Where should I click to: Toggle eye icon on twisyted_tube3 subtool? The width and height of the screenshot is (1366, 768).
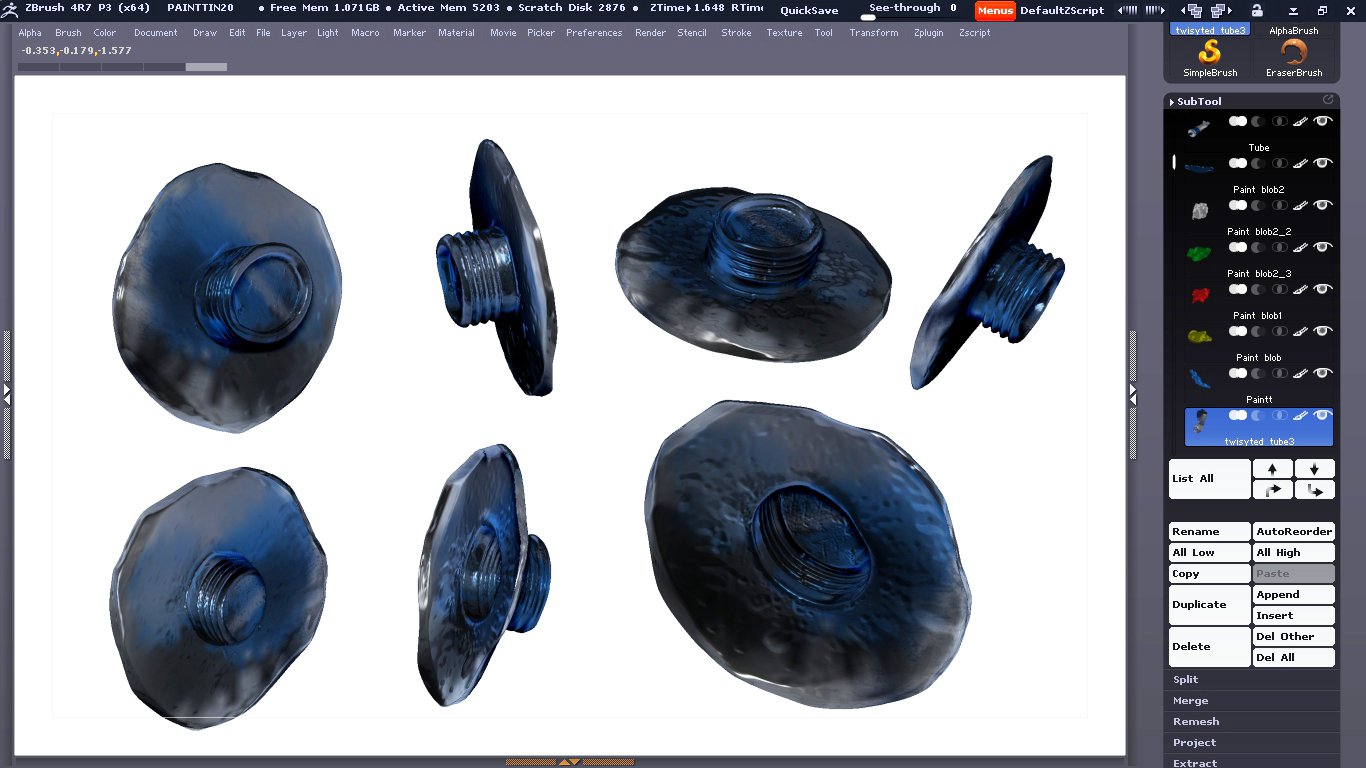(x=1323, y=415)
